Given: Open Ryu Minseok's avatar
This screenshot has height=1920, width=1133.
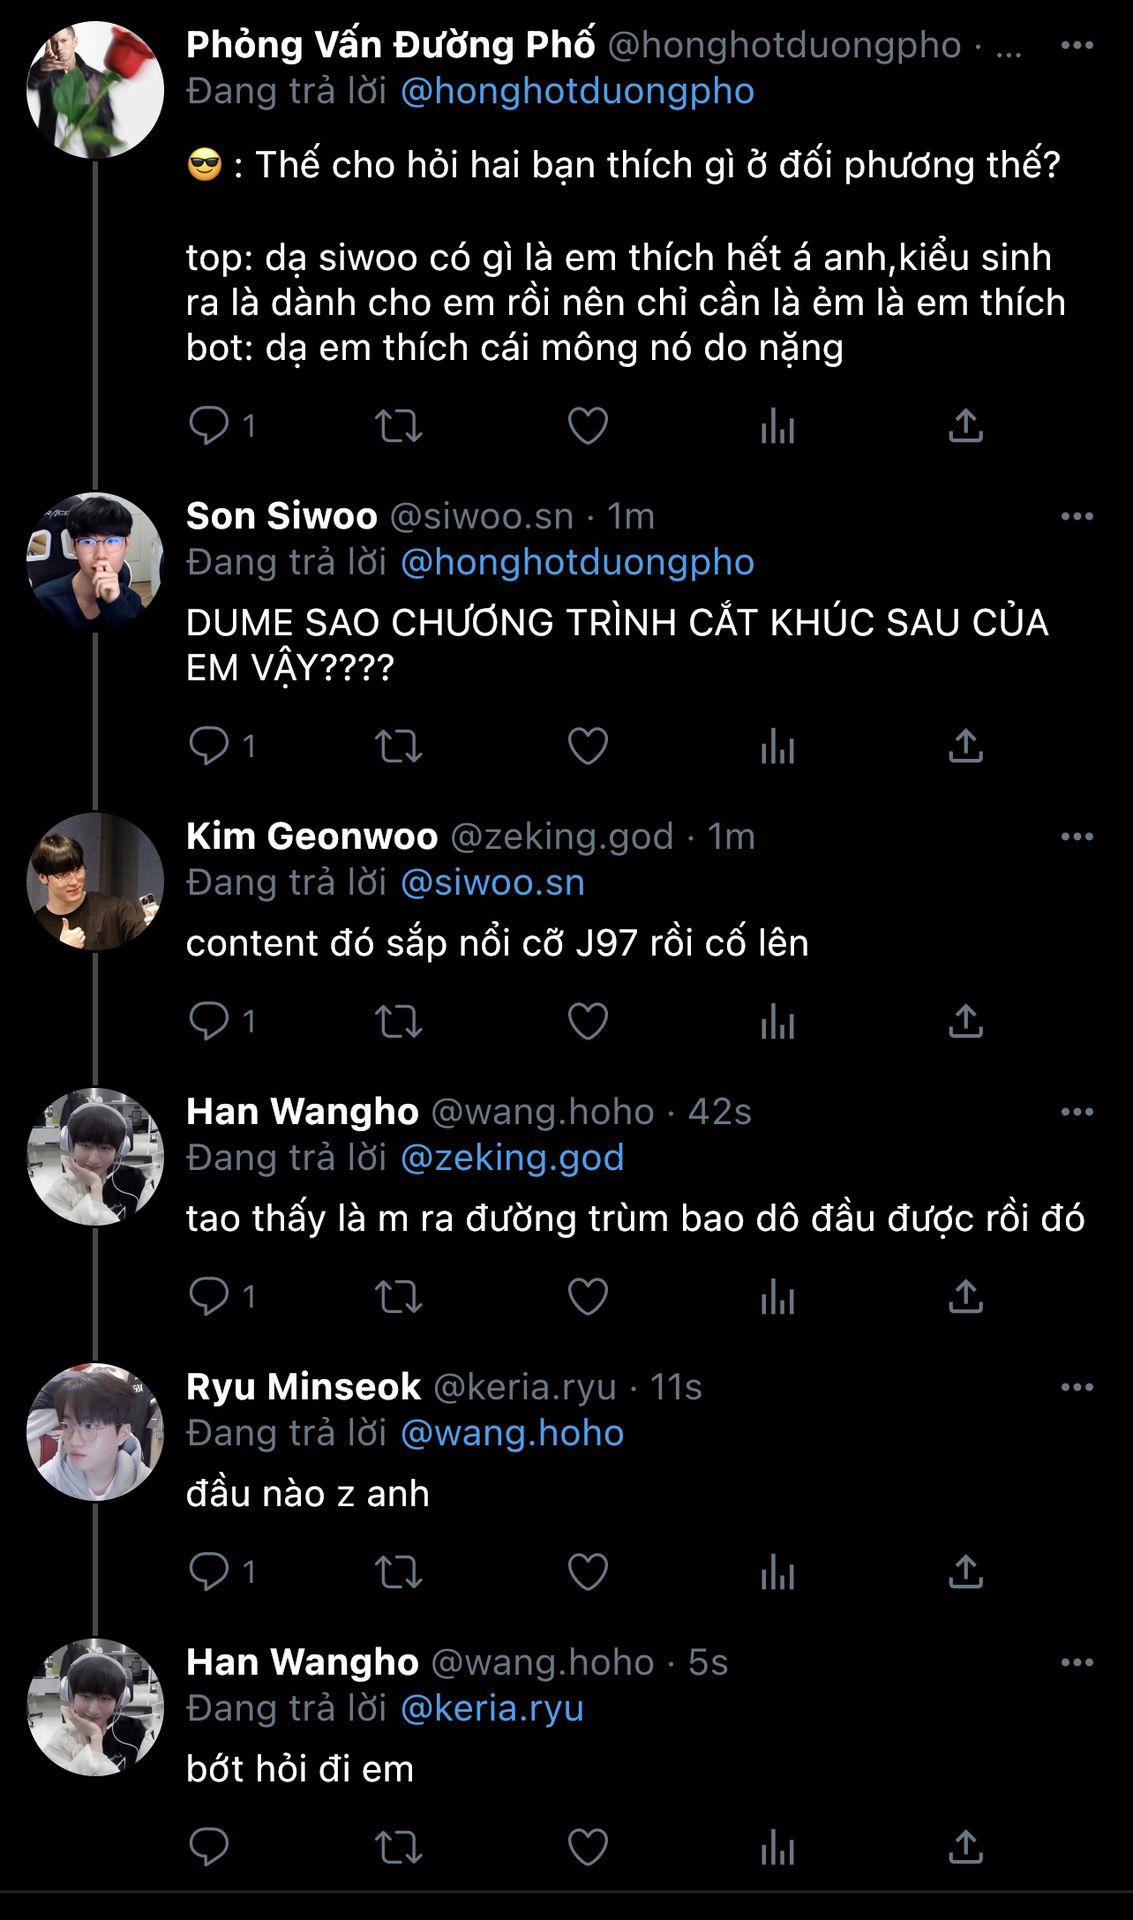Looking at the screenshot, I should (x=95, y=1431).
